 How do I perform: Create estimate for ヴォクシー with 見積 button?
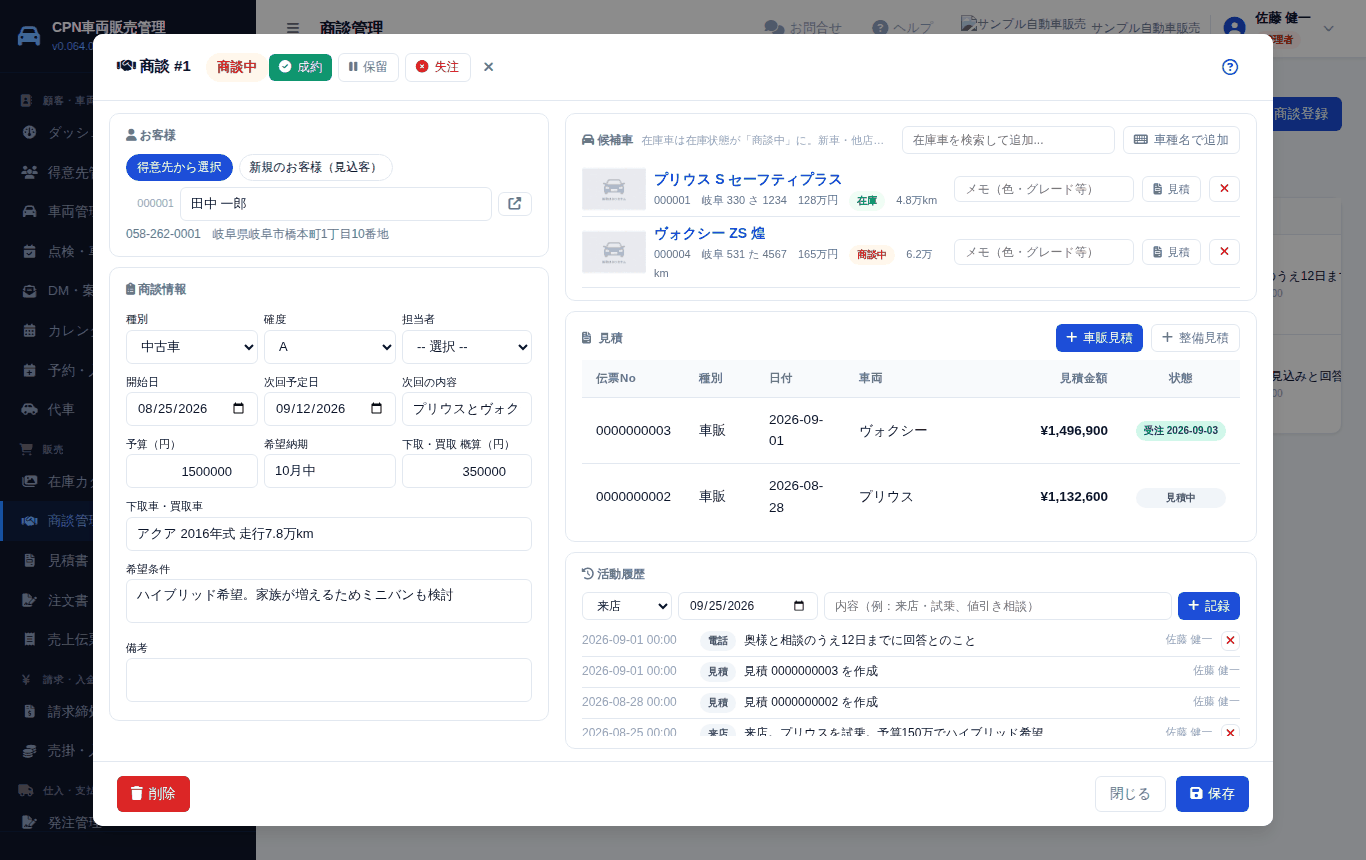coord(1171,252)
